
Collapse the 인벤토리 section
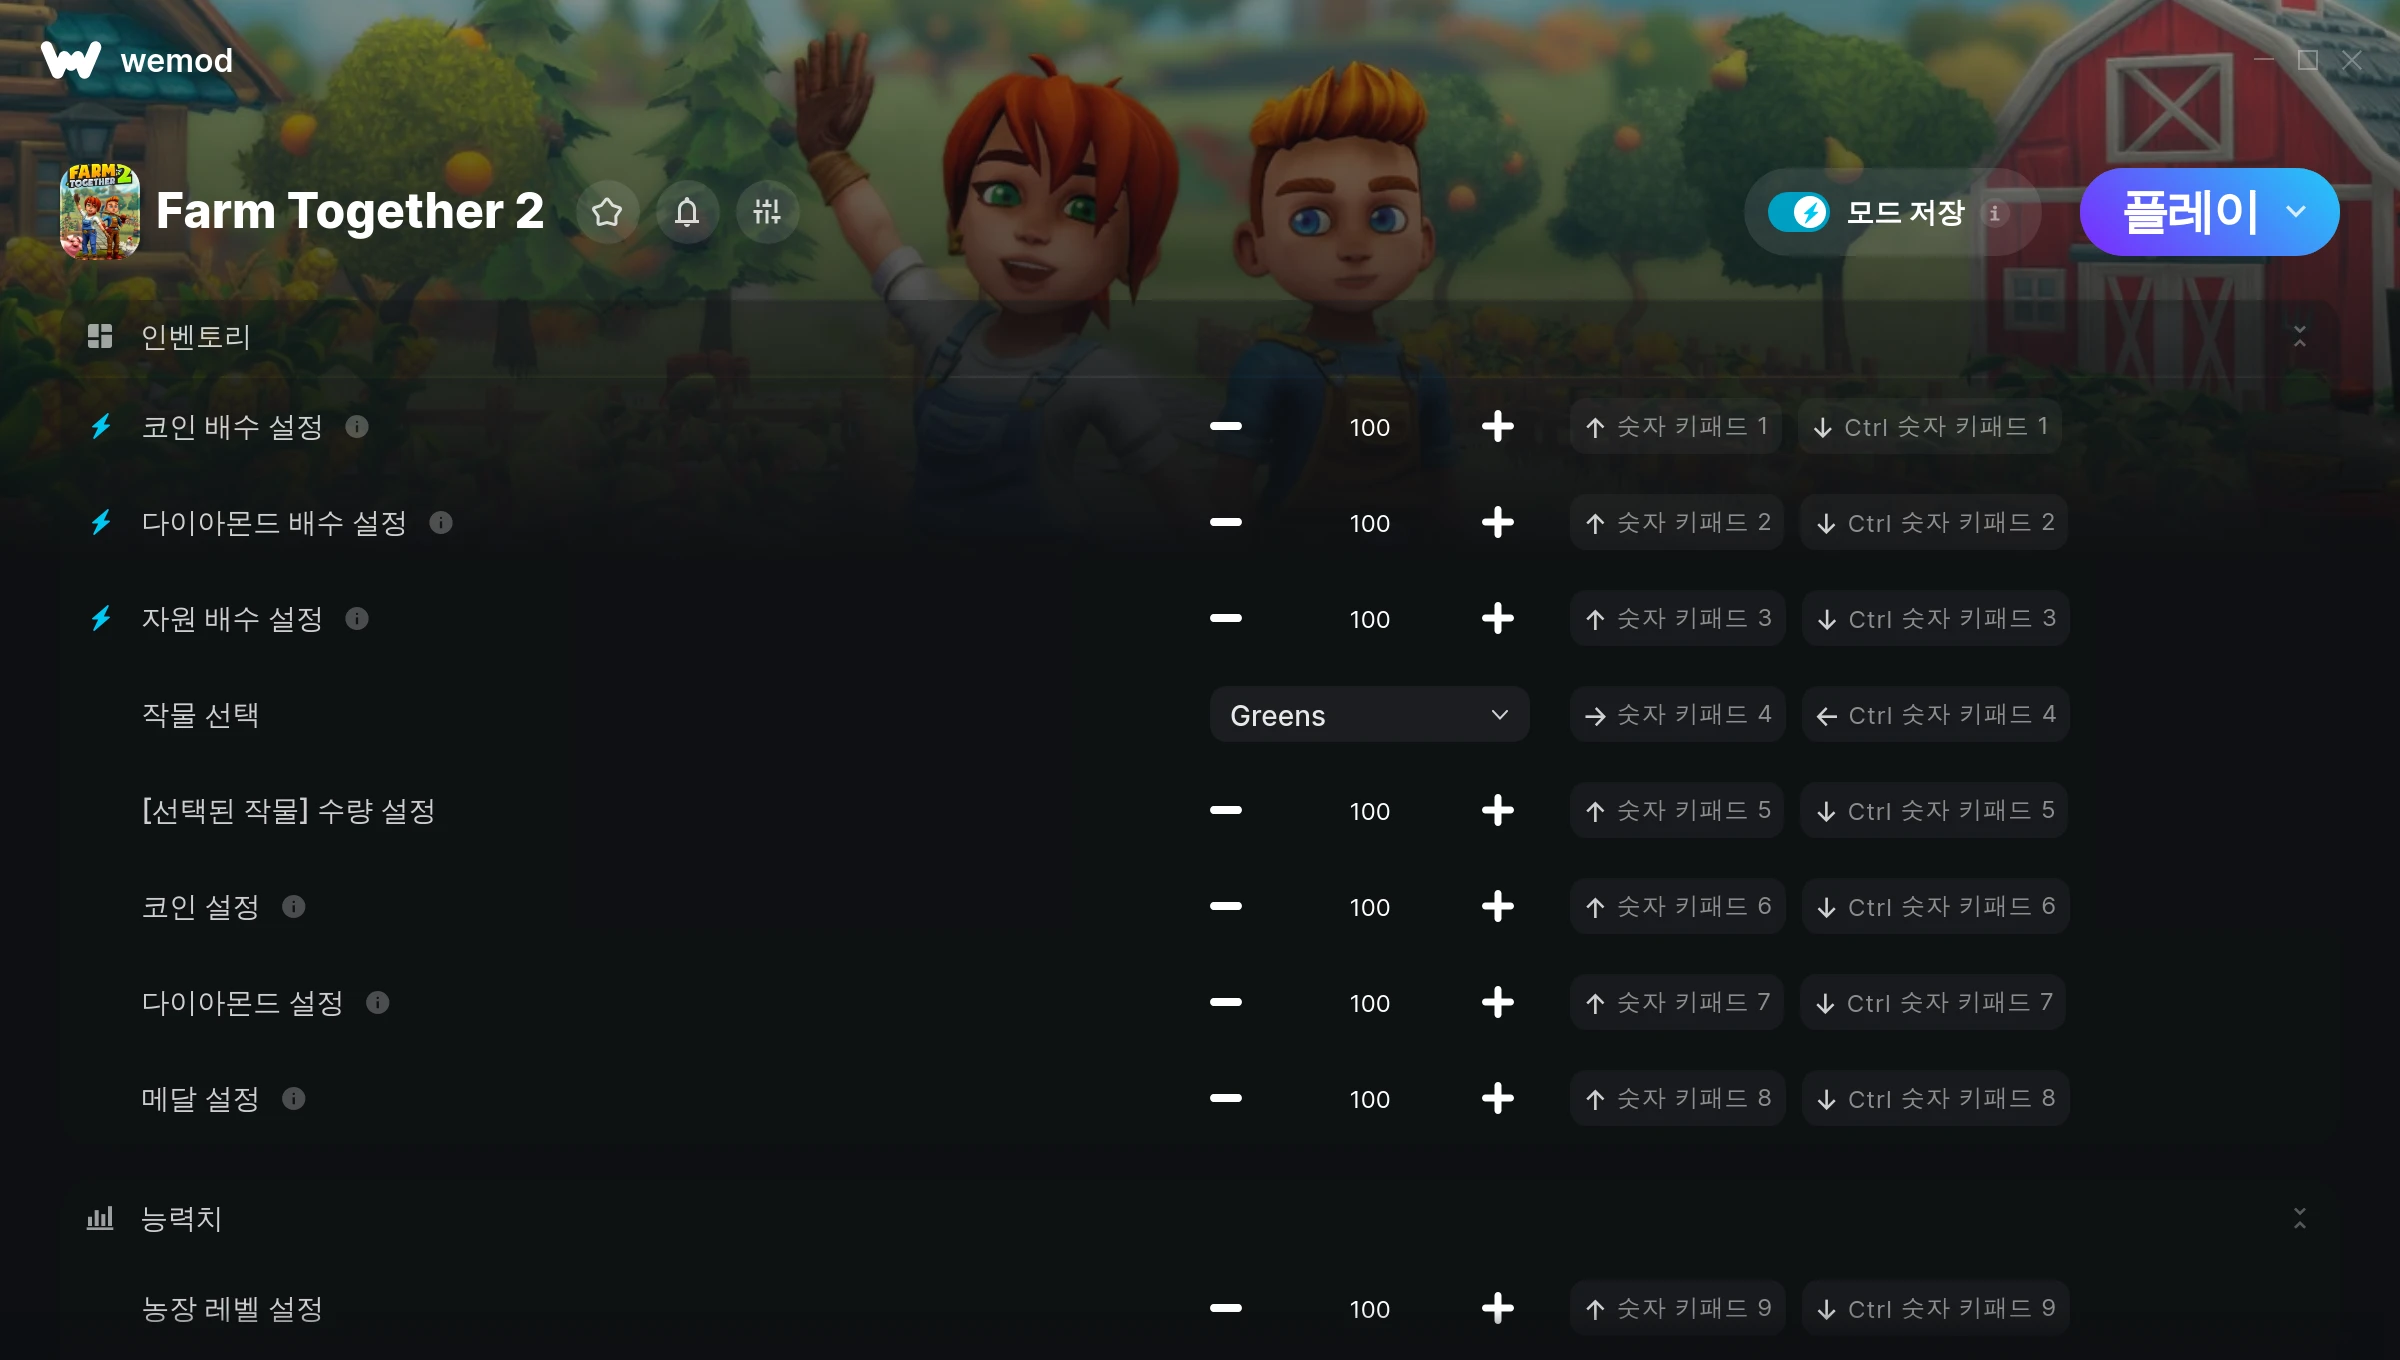tap(2300, 336)
